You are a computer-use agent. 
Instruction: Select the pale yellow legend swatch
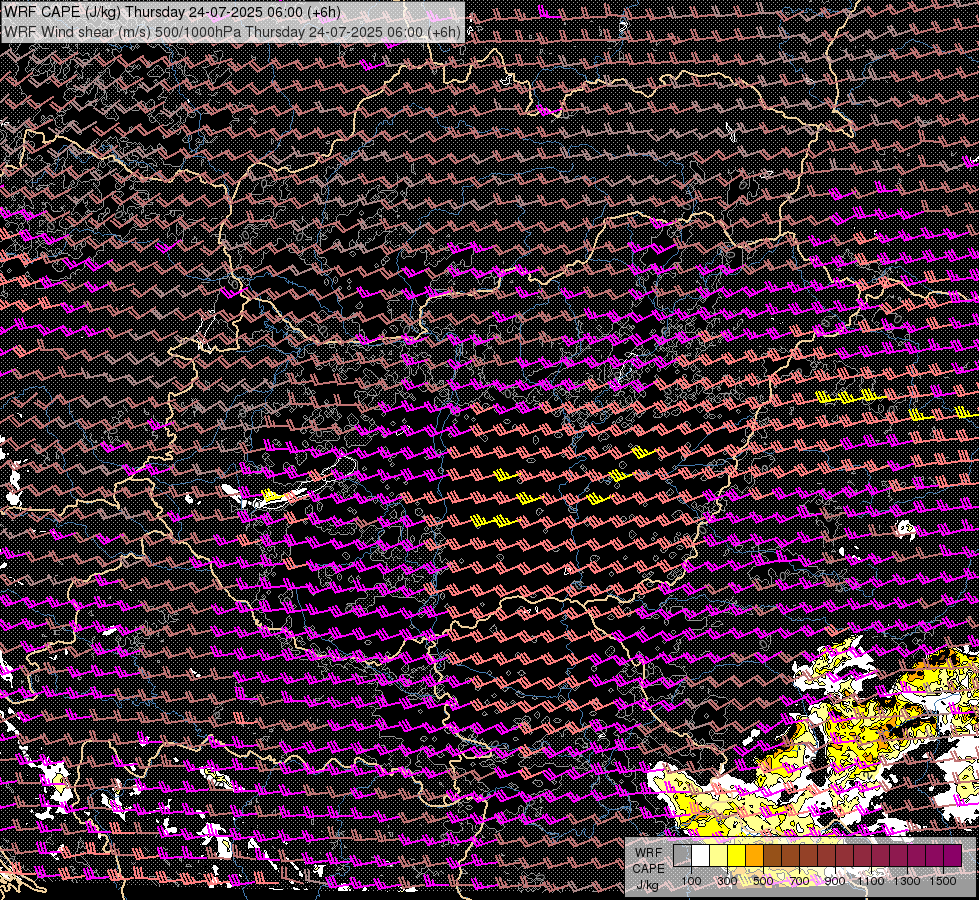pyautogui.click(x=719, y=855)
